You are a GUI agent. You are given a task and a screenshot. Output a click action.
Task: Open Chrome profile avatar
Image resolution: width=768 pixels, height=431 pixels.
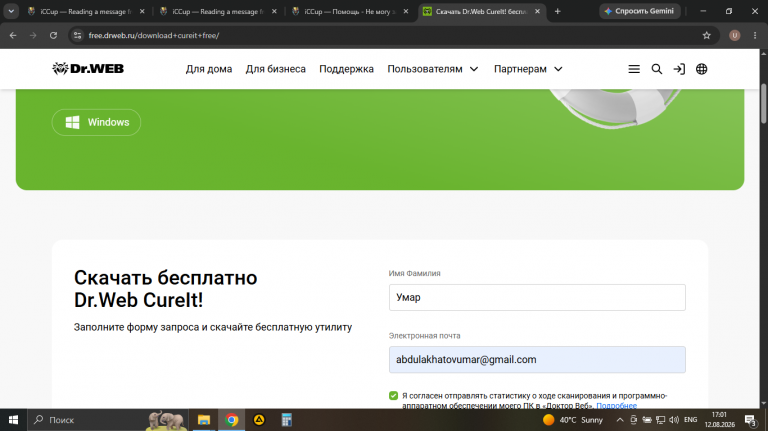tap(734, 35)
